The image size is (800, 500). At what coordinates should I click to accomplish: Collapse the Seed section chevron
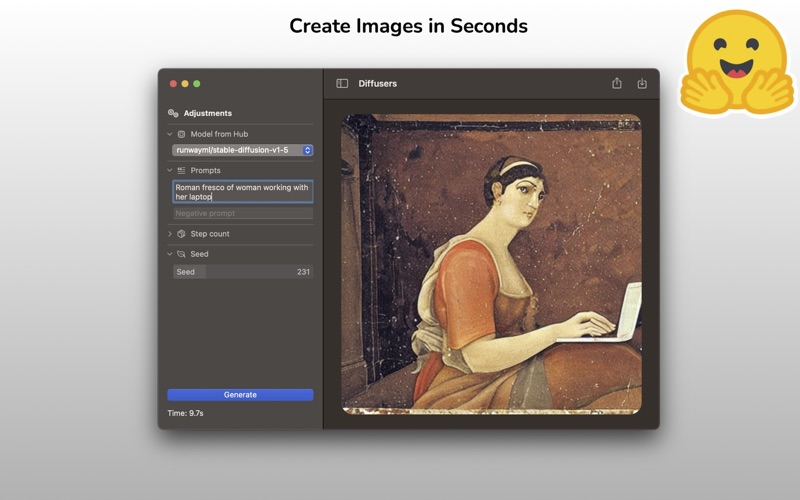pos(169,254)
